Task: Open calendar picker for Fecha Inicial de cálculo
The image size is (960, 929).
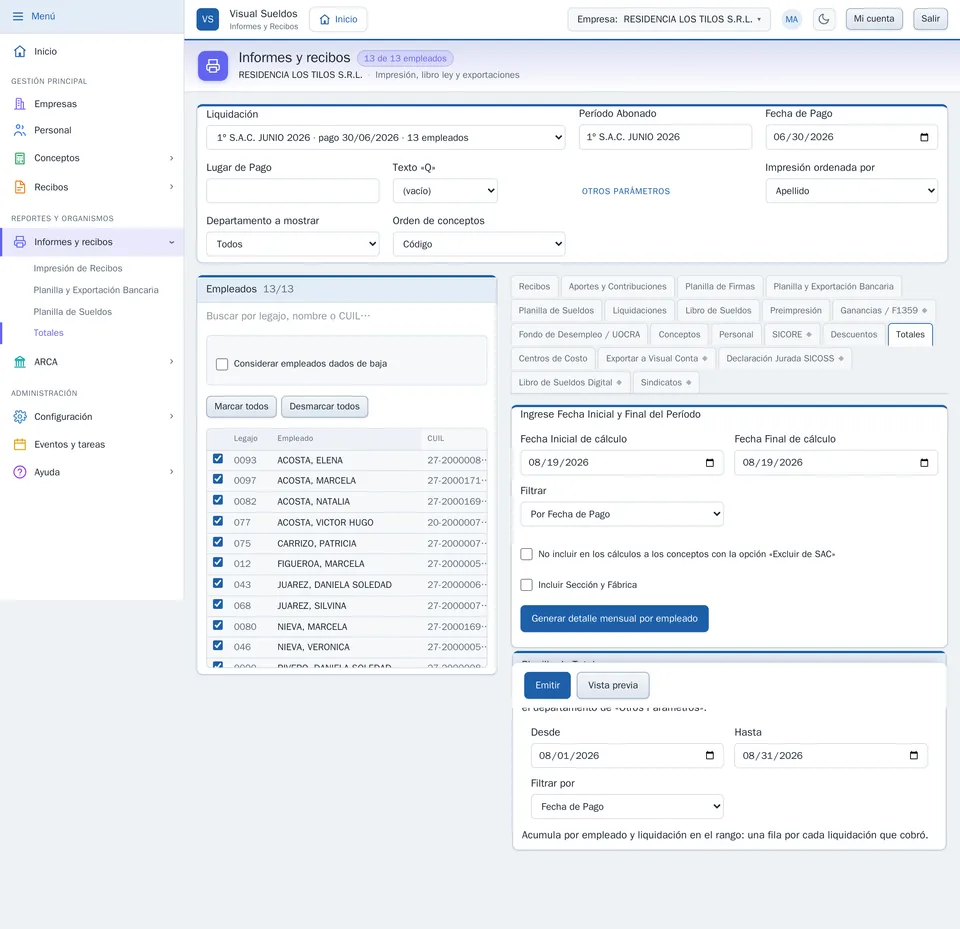Action: tap(710, 463)
